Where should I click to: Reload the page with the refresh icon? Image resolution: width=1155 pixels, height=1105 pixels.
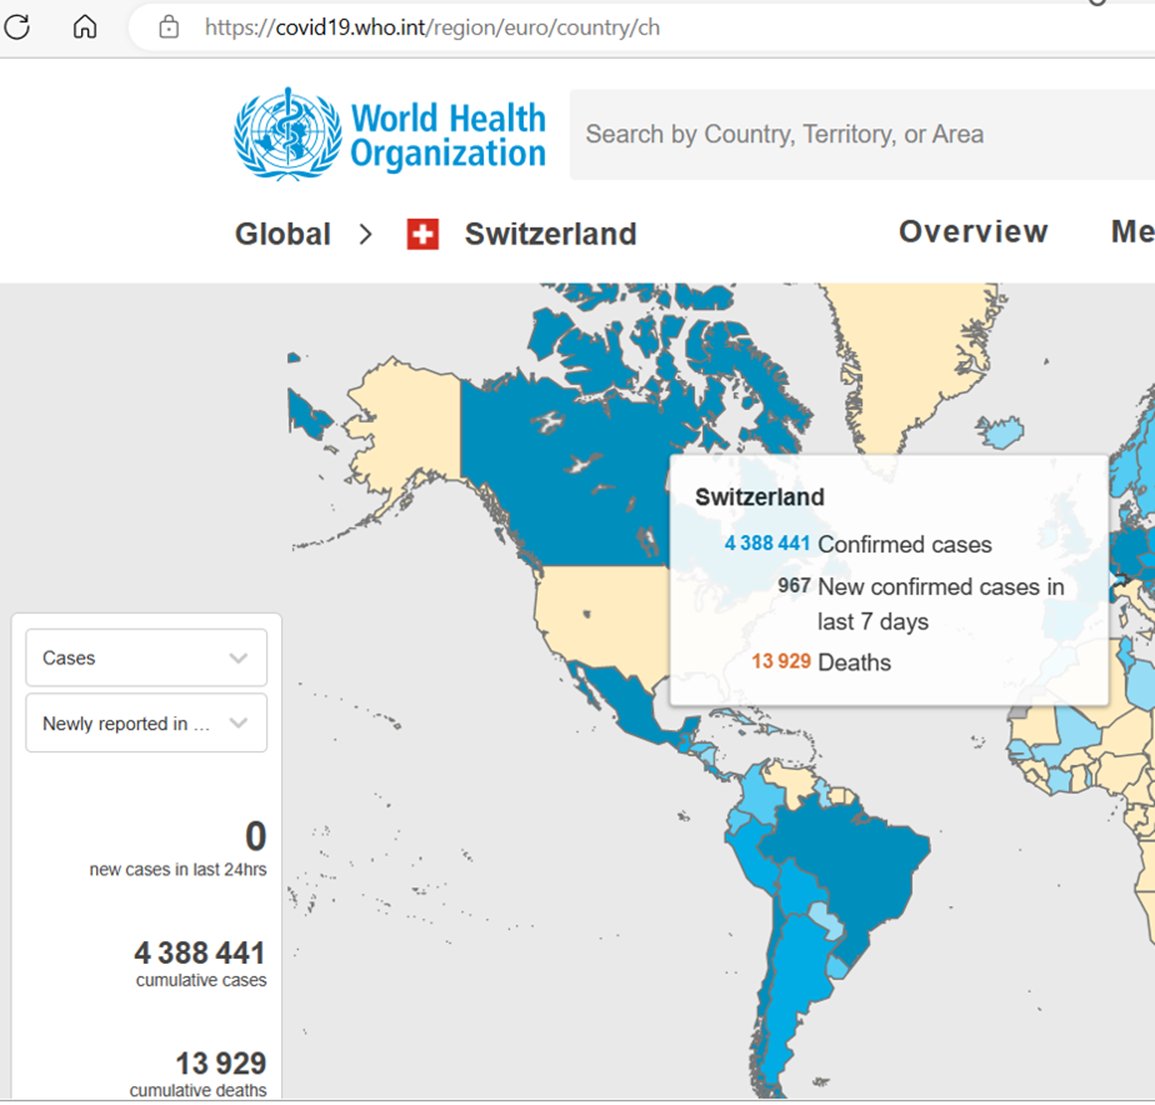(x=16, y=27)
